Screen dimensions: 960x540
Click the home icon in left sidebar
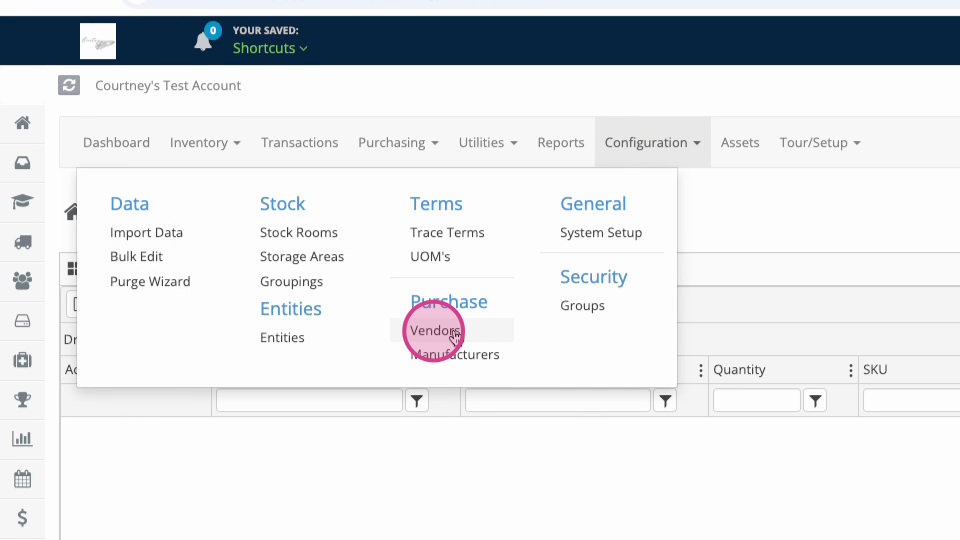click(x=23, y=123)
